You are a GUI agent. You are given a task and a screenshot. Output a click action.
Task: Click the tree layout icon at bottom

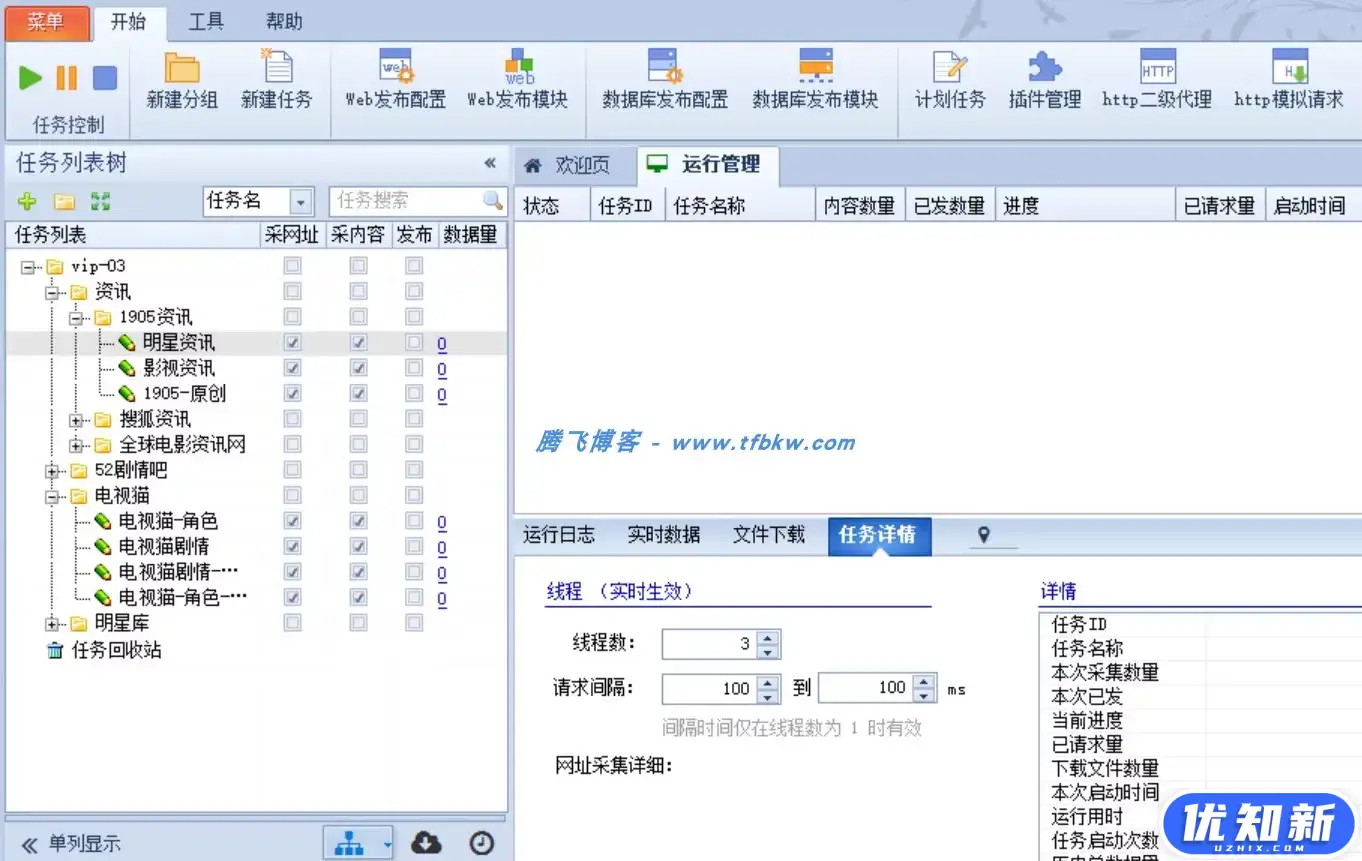pyautogui.click(x=349, y=843)
